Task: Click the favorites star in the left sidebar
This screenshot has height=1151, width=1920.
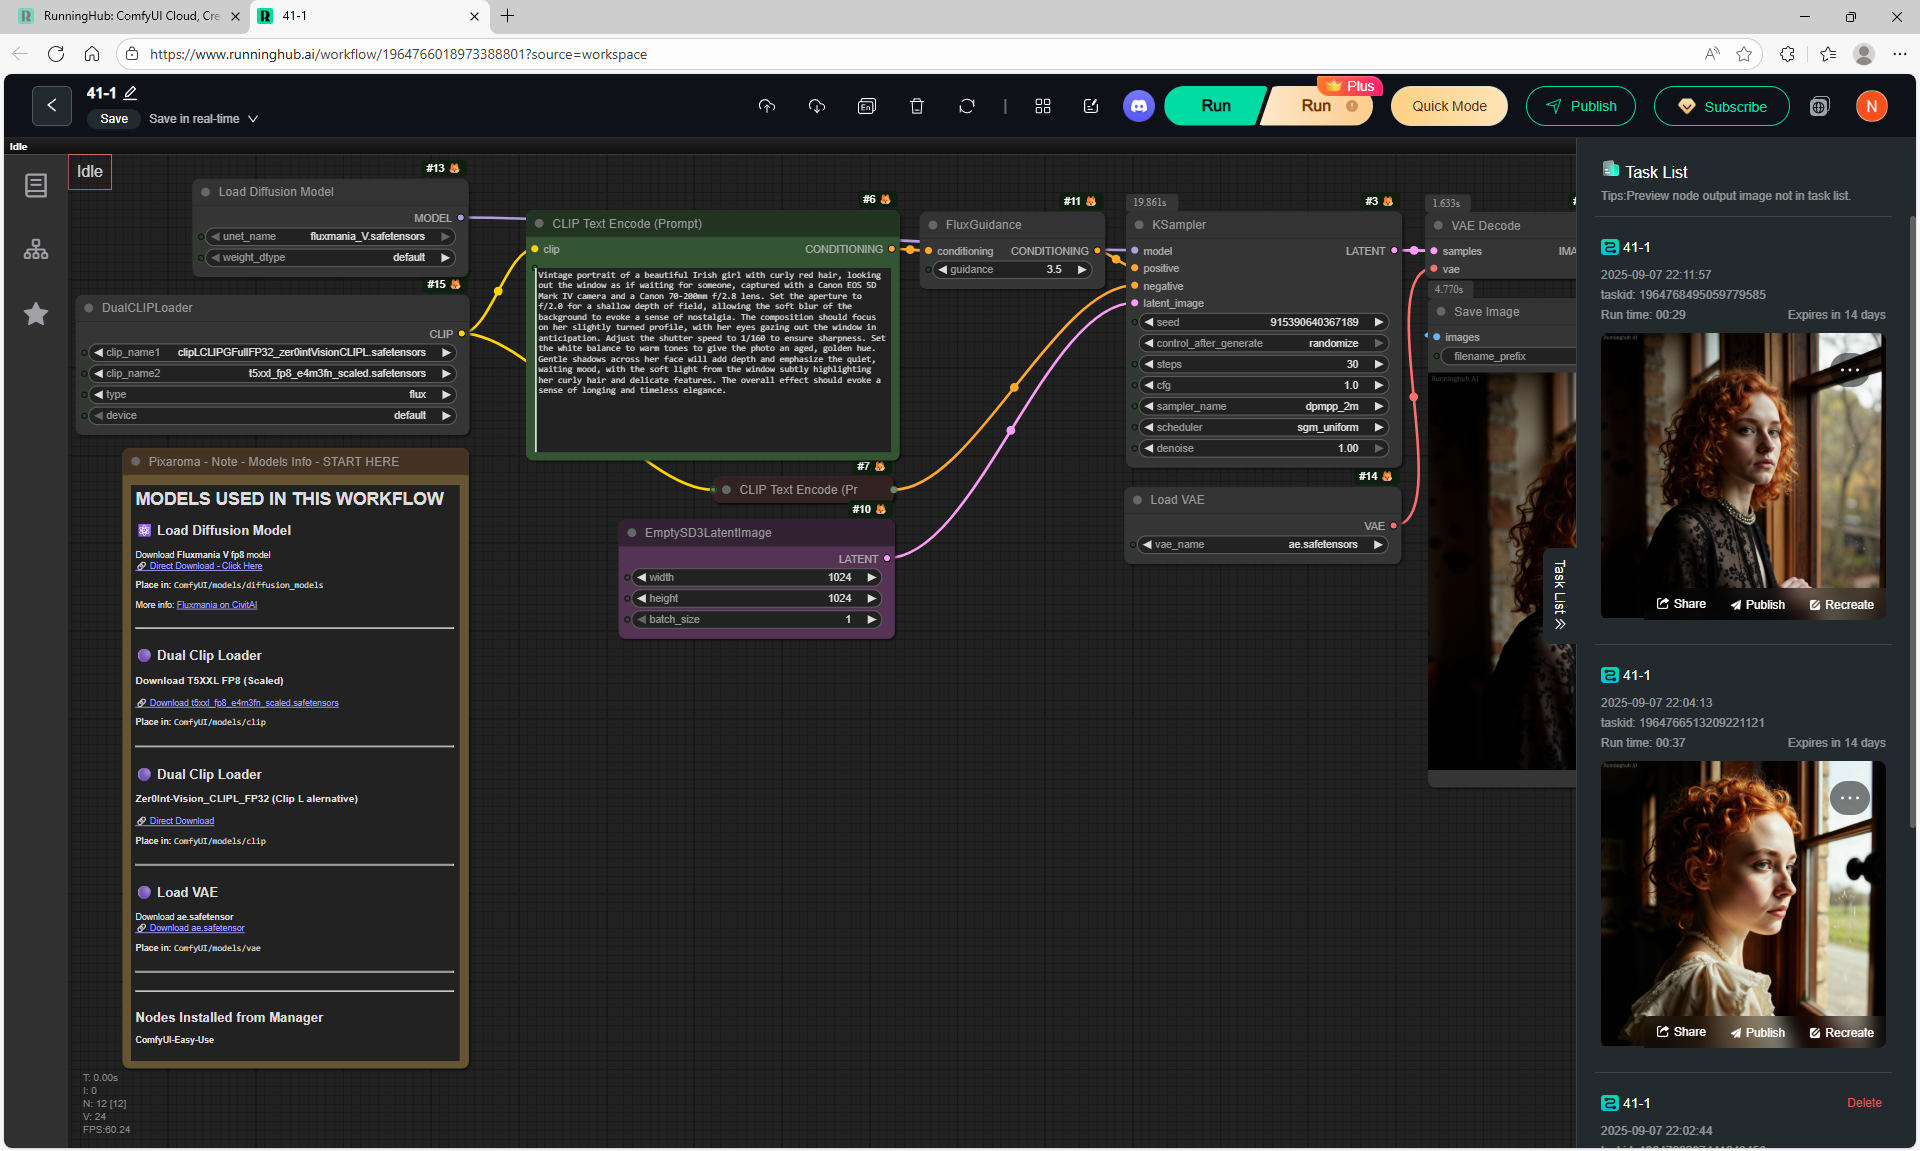Action: click(36, 314)
